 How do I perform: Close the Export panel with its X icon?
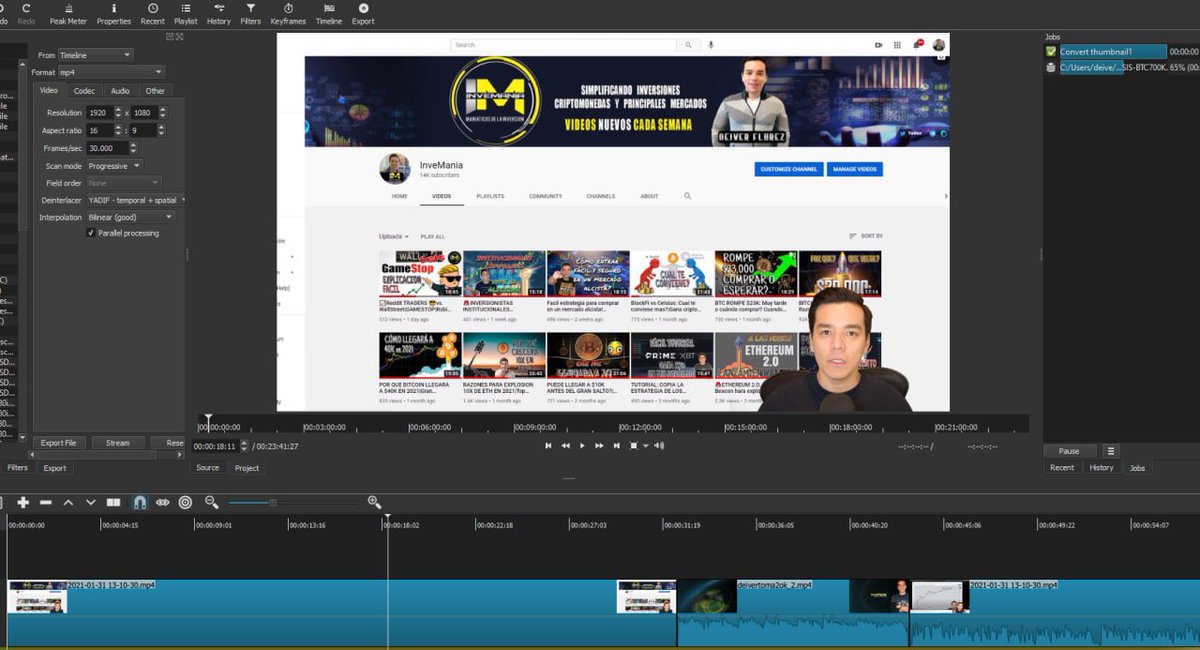tap(179, 36)
